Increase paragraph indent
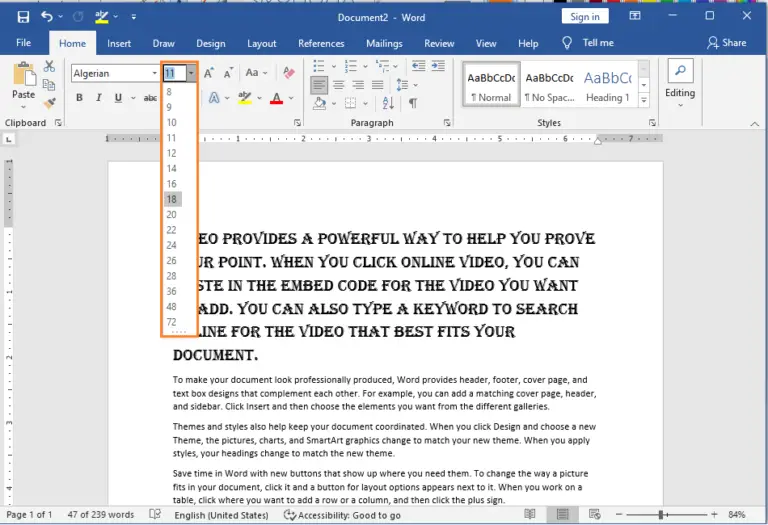 (x=438, y=66)
